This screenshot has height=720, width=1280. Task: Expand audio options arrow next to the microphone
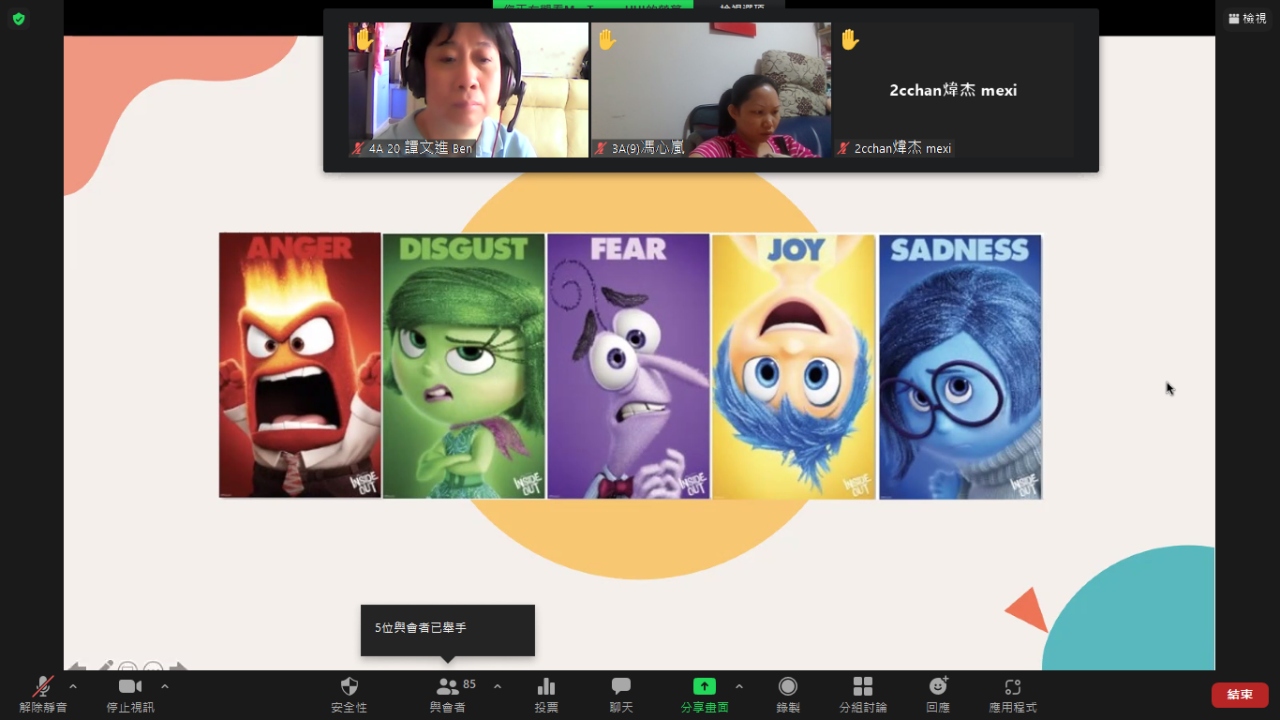(73, 686)
